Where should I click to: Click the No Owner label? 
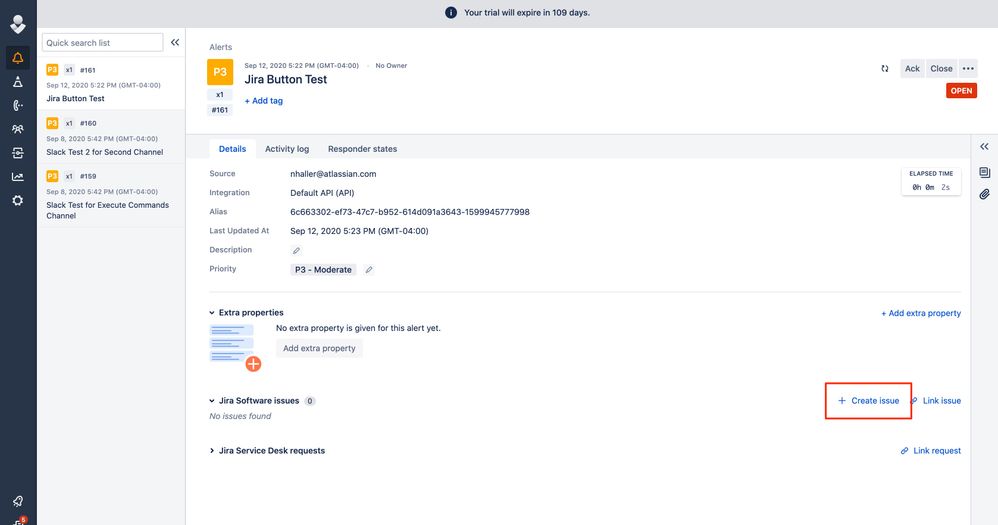[391, 66]
